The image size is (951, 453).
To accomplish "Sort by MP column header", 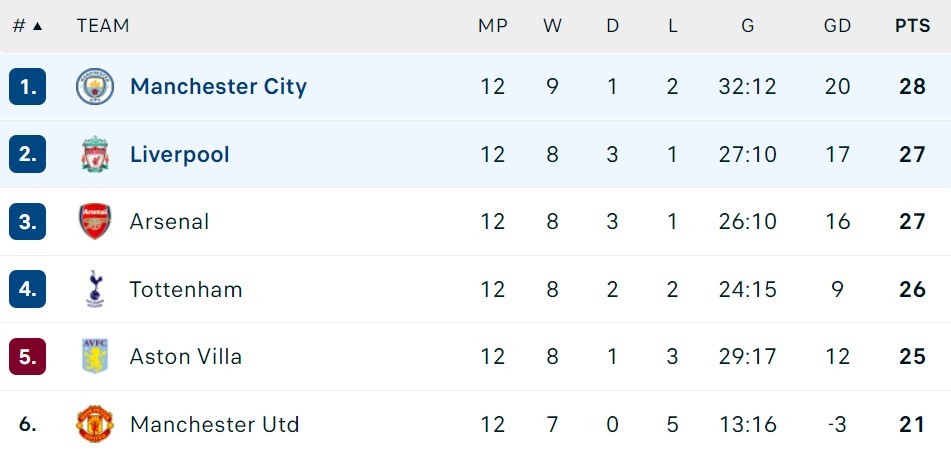I will pos(492,26).
